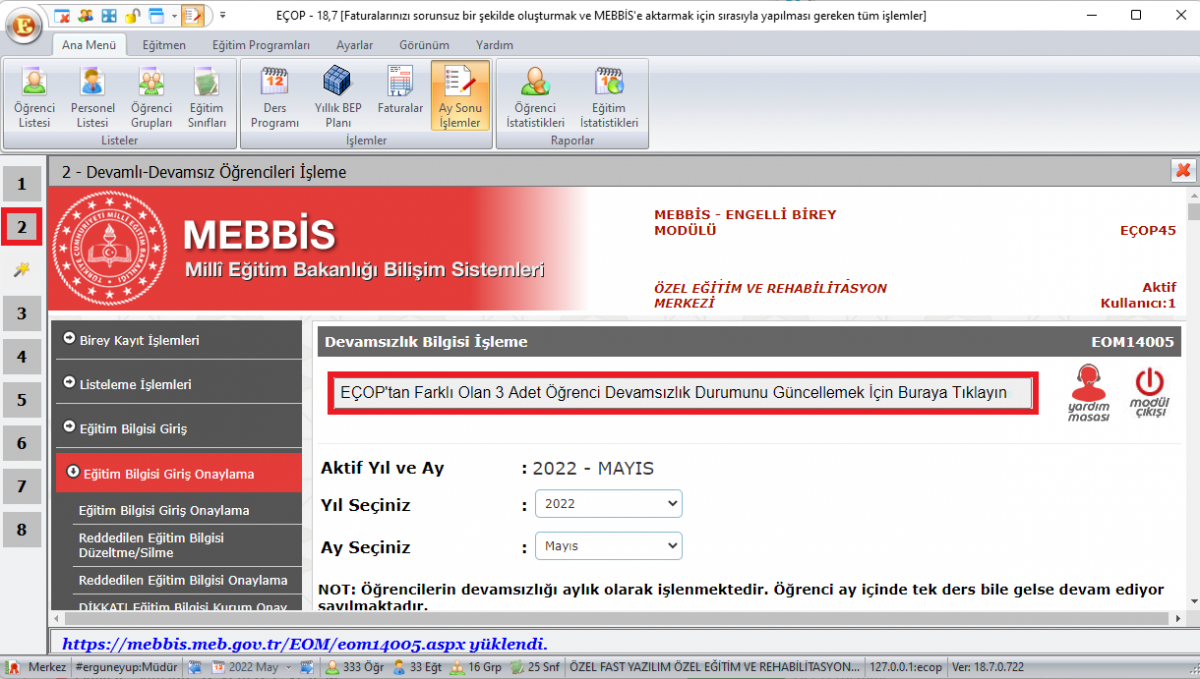Open dropdown arrow beside window layout icon

(174, 16)
